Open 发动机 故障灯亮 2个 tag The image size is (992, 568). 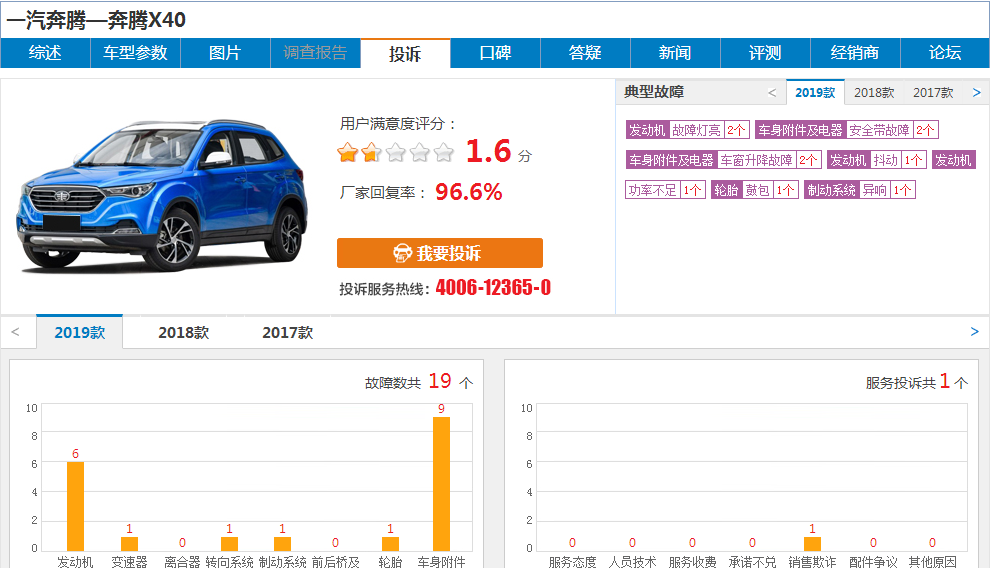[688, 130]
